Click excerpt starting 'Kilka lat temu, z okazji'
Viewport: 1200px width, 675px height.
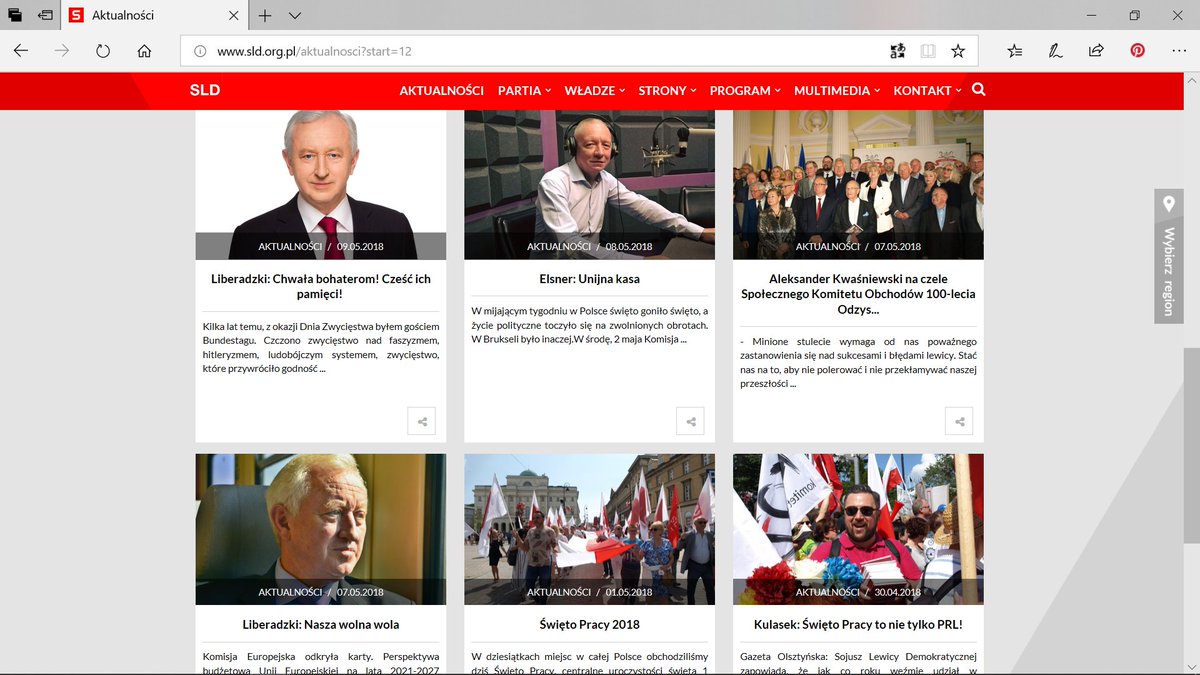[x=321, y=347]
